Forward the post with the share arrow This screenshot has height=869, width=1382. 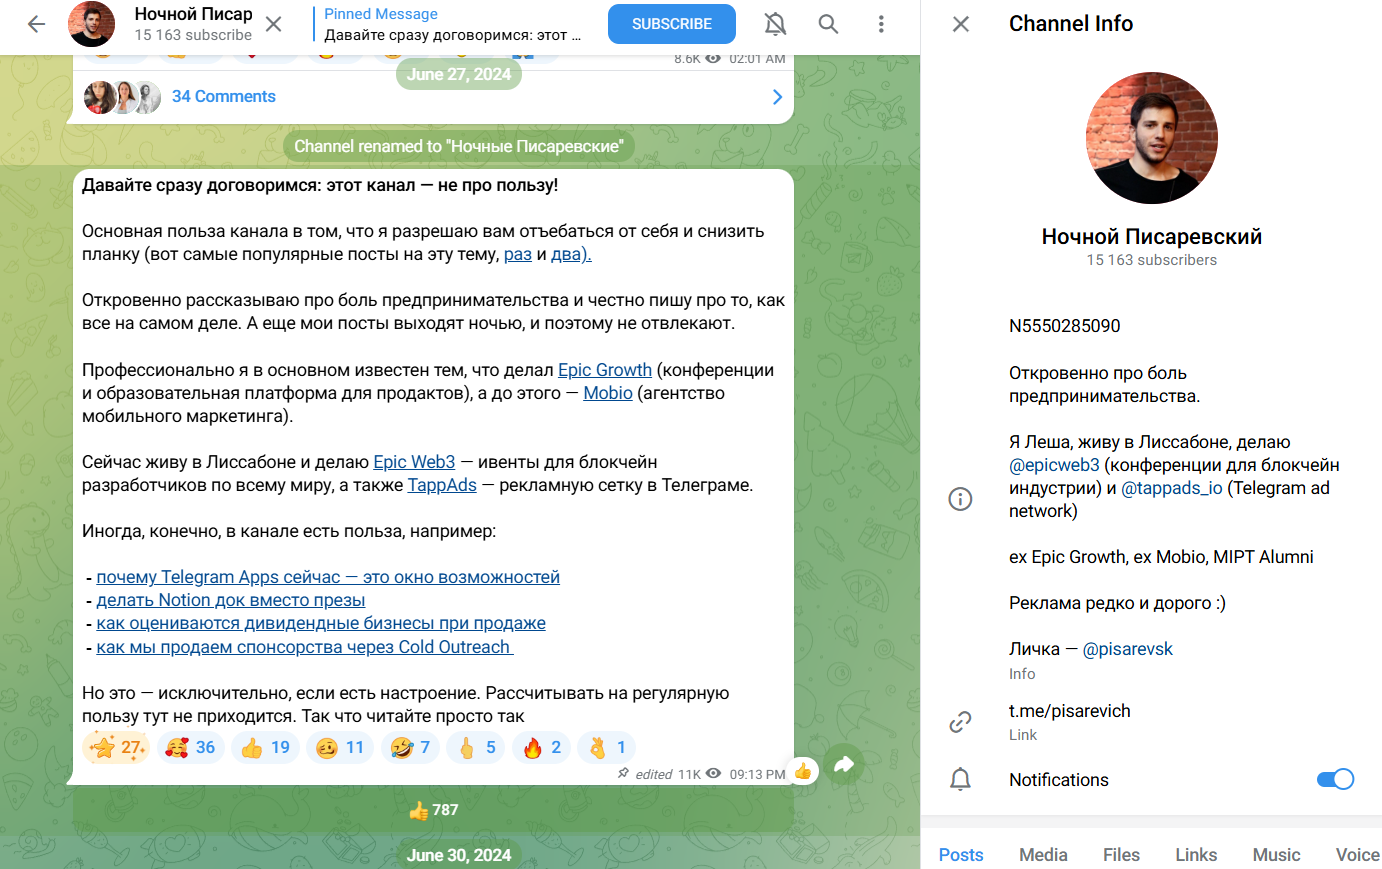(x=844, y=766)
